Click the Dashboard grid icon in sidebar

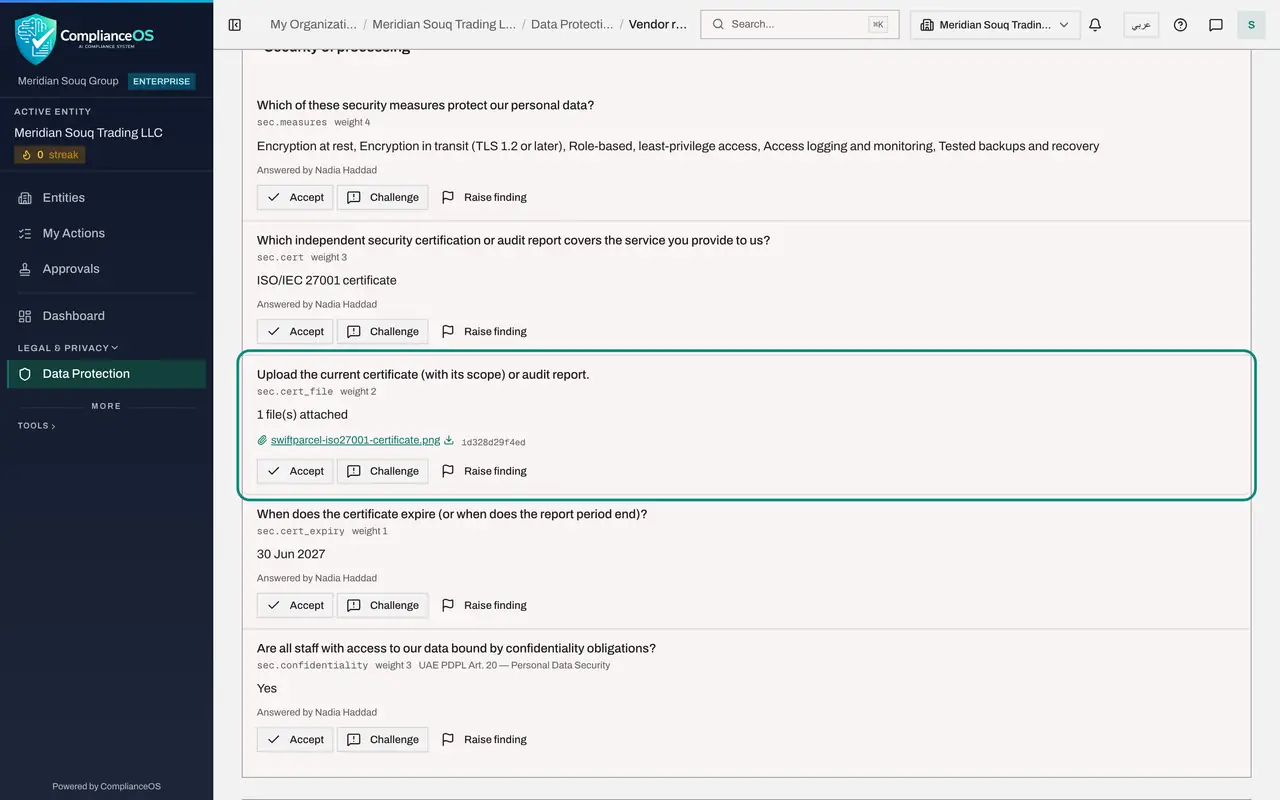(25, 316)
